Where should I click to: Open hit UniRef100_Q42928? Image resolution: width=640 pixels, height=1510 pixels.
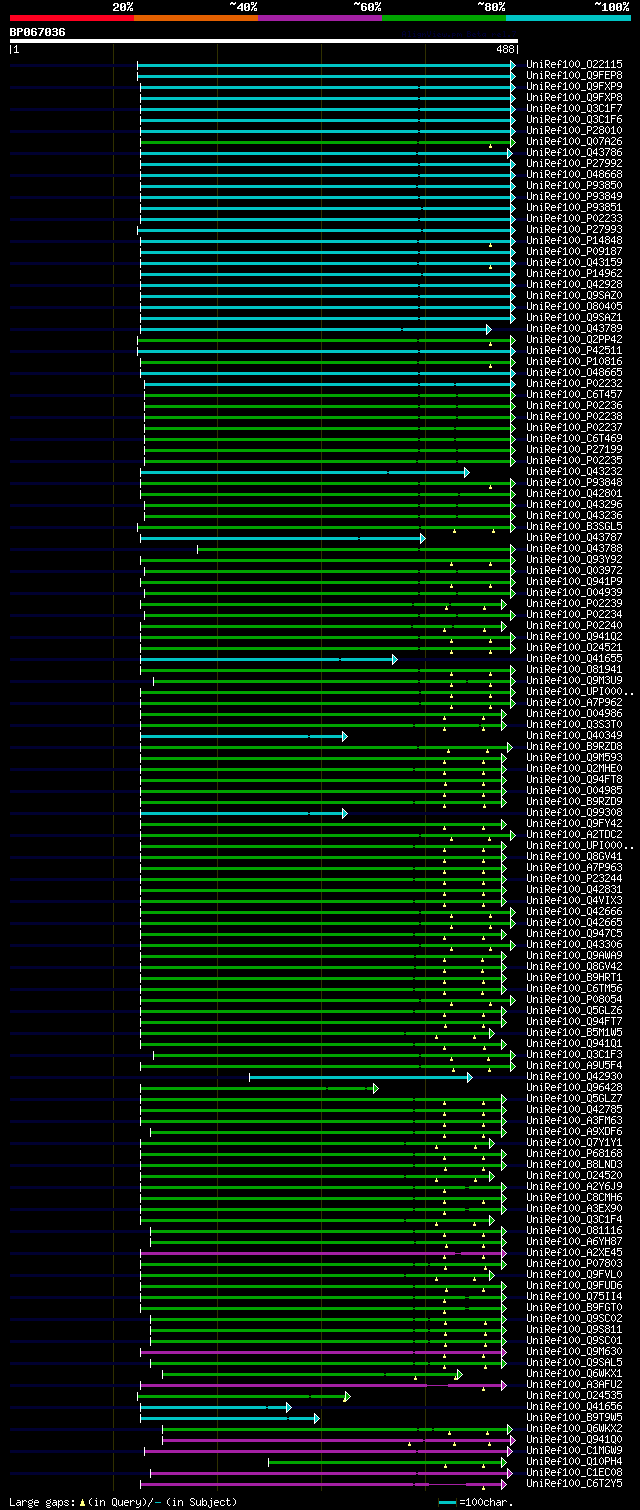point(574,284)
